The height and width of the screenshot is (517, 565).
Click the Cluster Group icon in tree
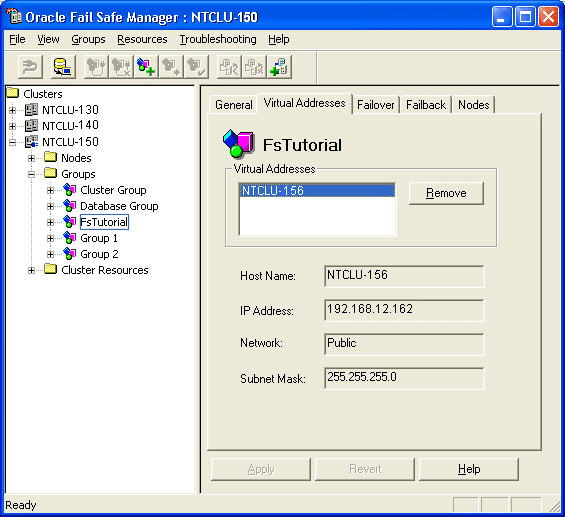tap(70, 190)
